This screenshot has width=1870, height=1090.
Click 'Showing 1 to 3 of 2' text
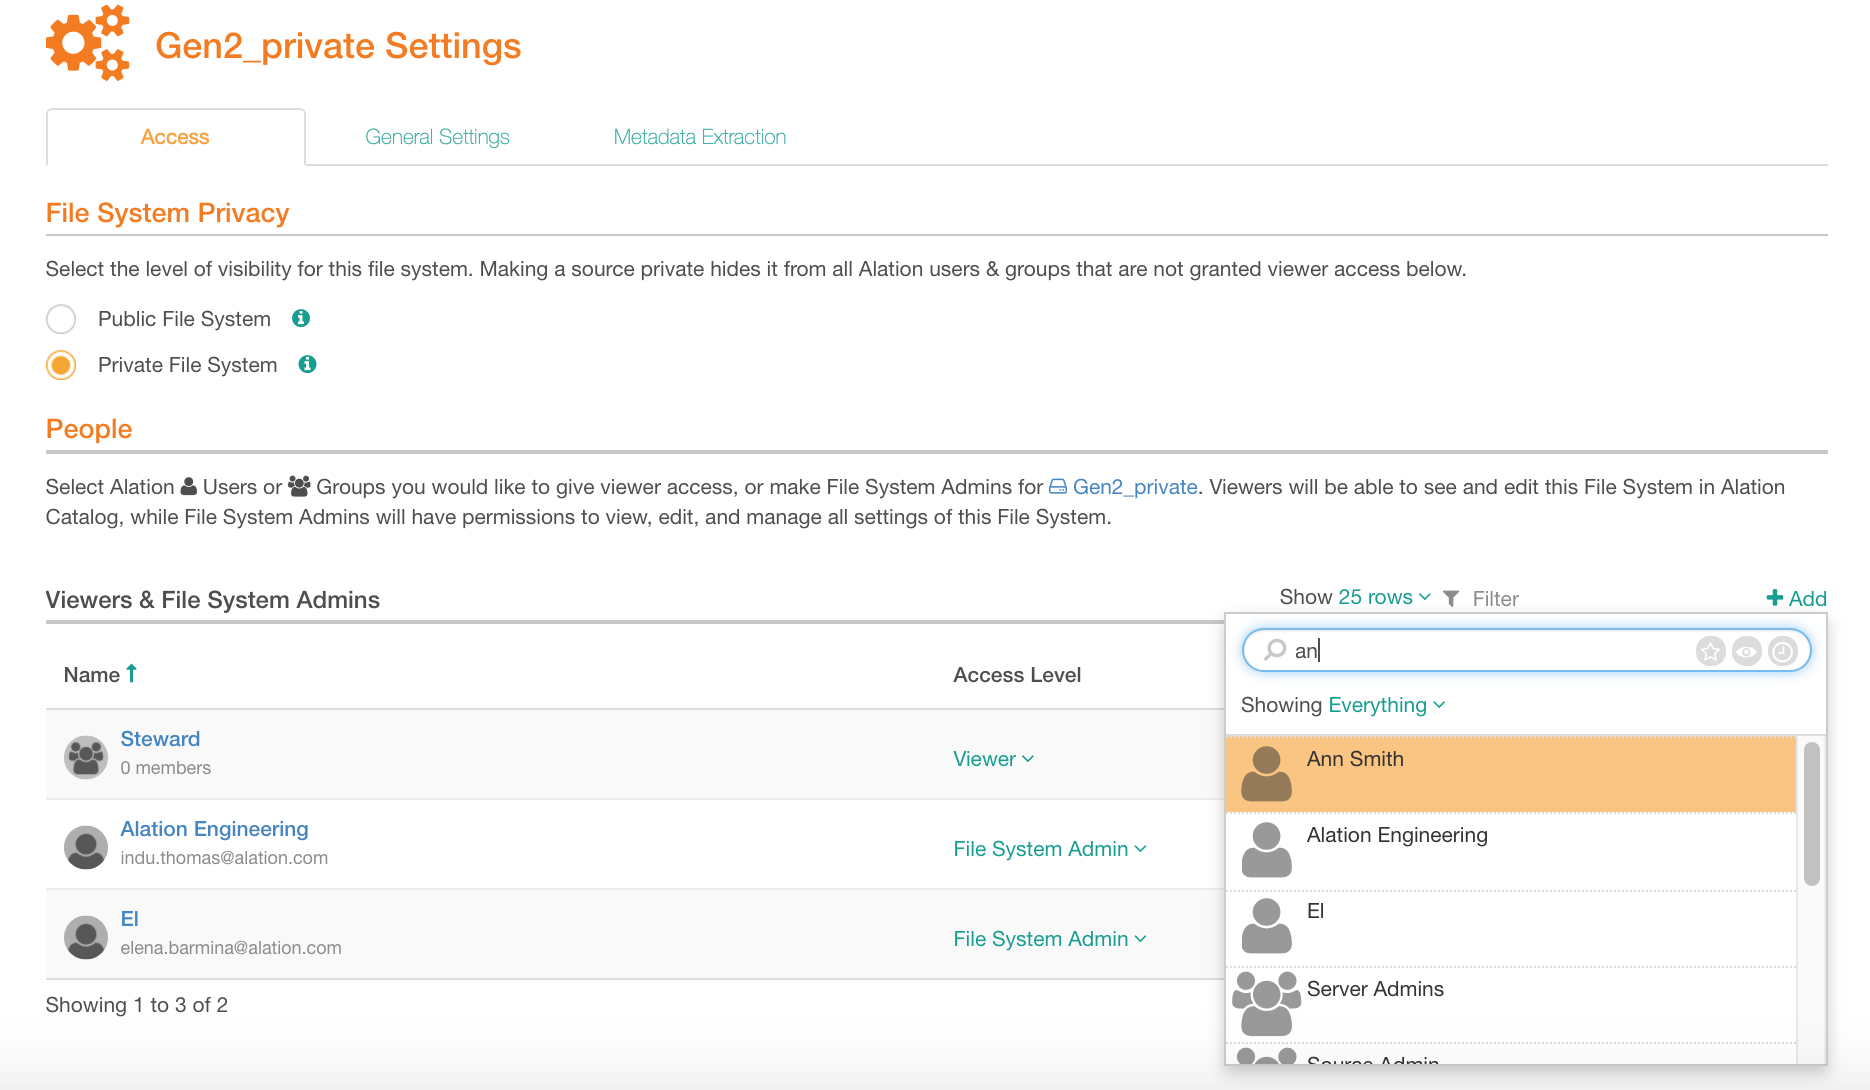(137, 1005)
